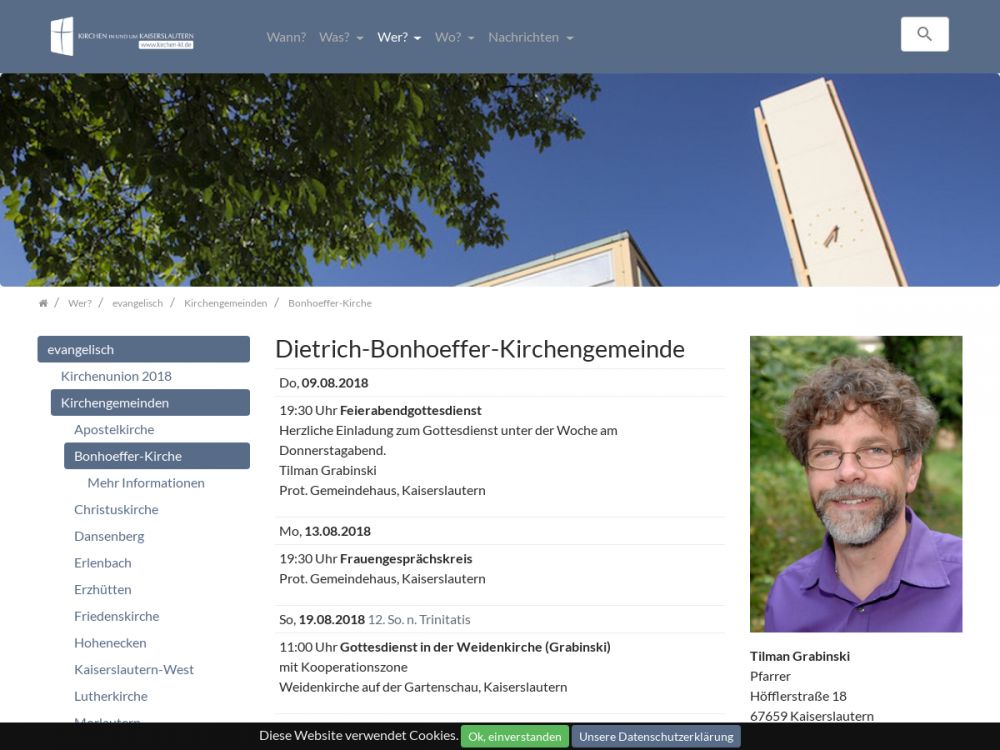Go to Christuskirche in sidebar
Image resolution: width=1000 pixels, height=750 pixels.
tap(116, 509)
